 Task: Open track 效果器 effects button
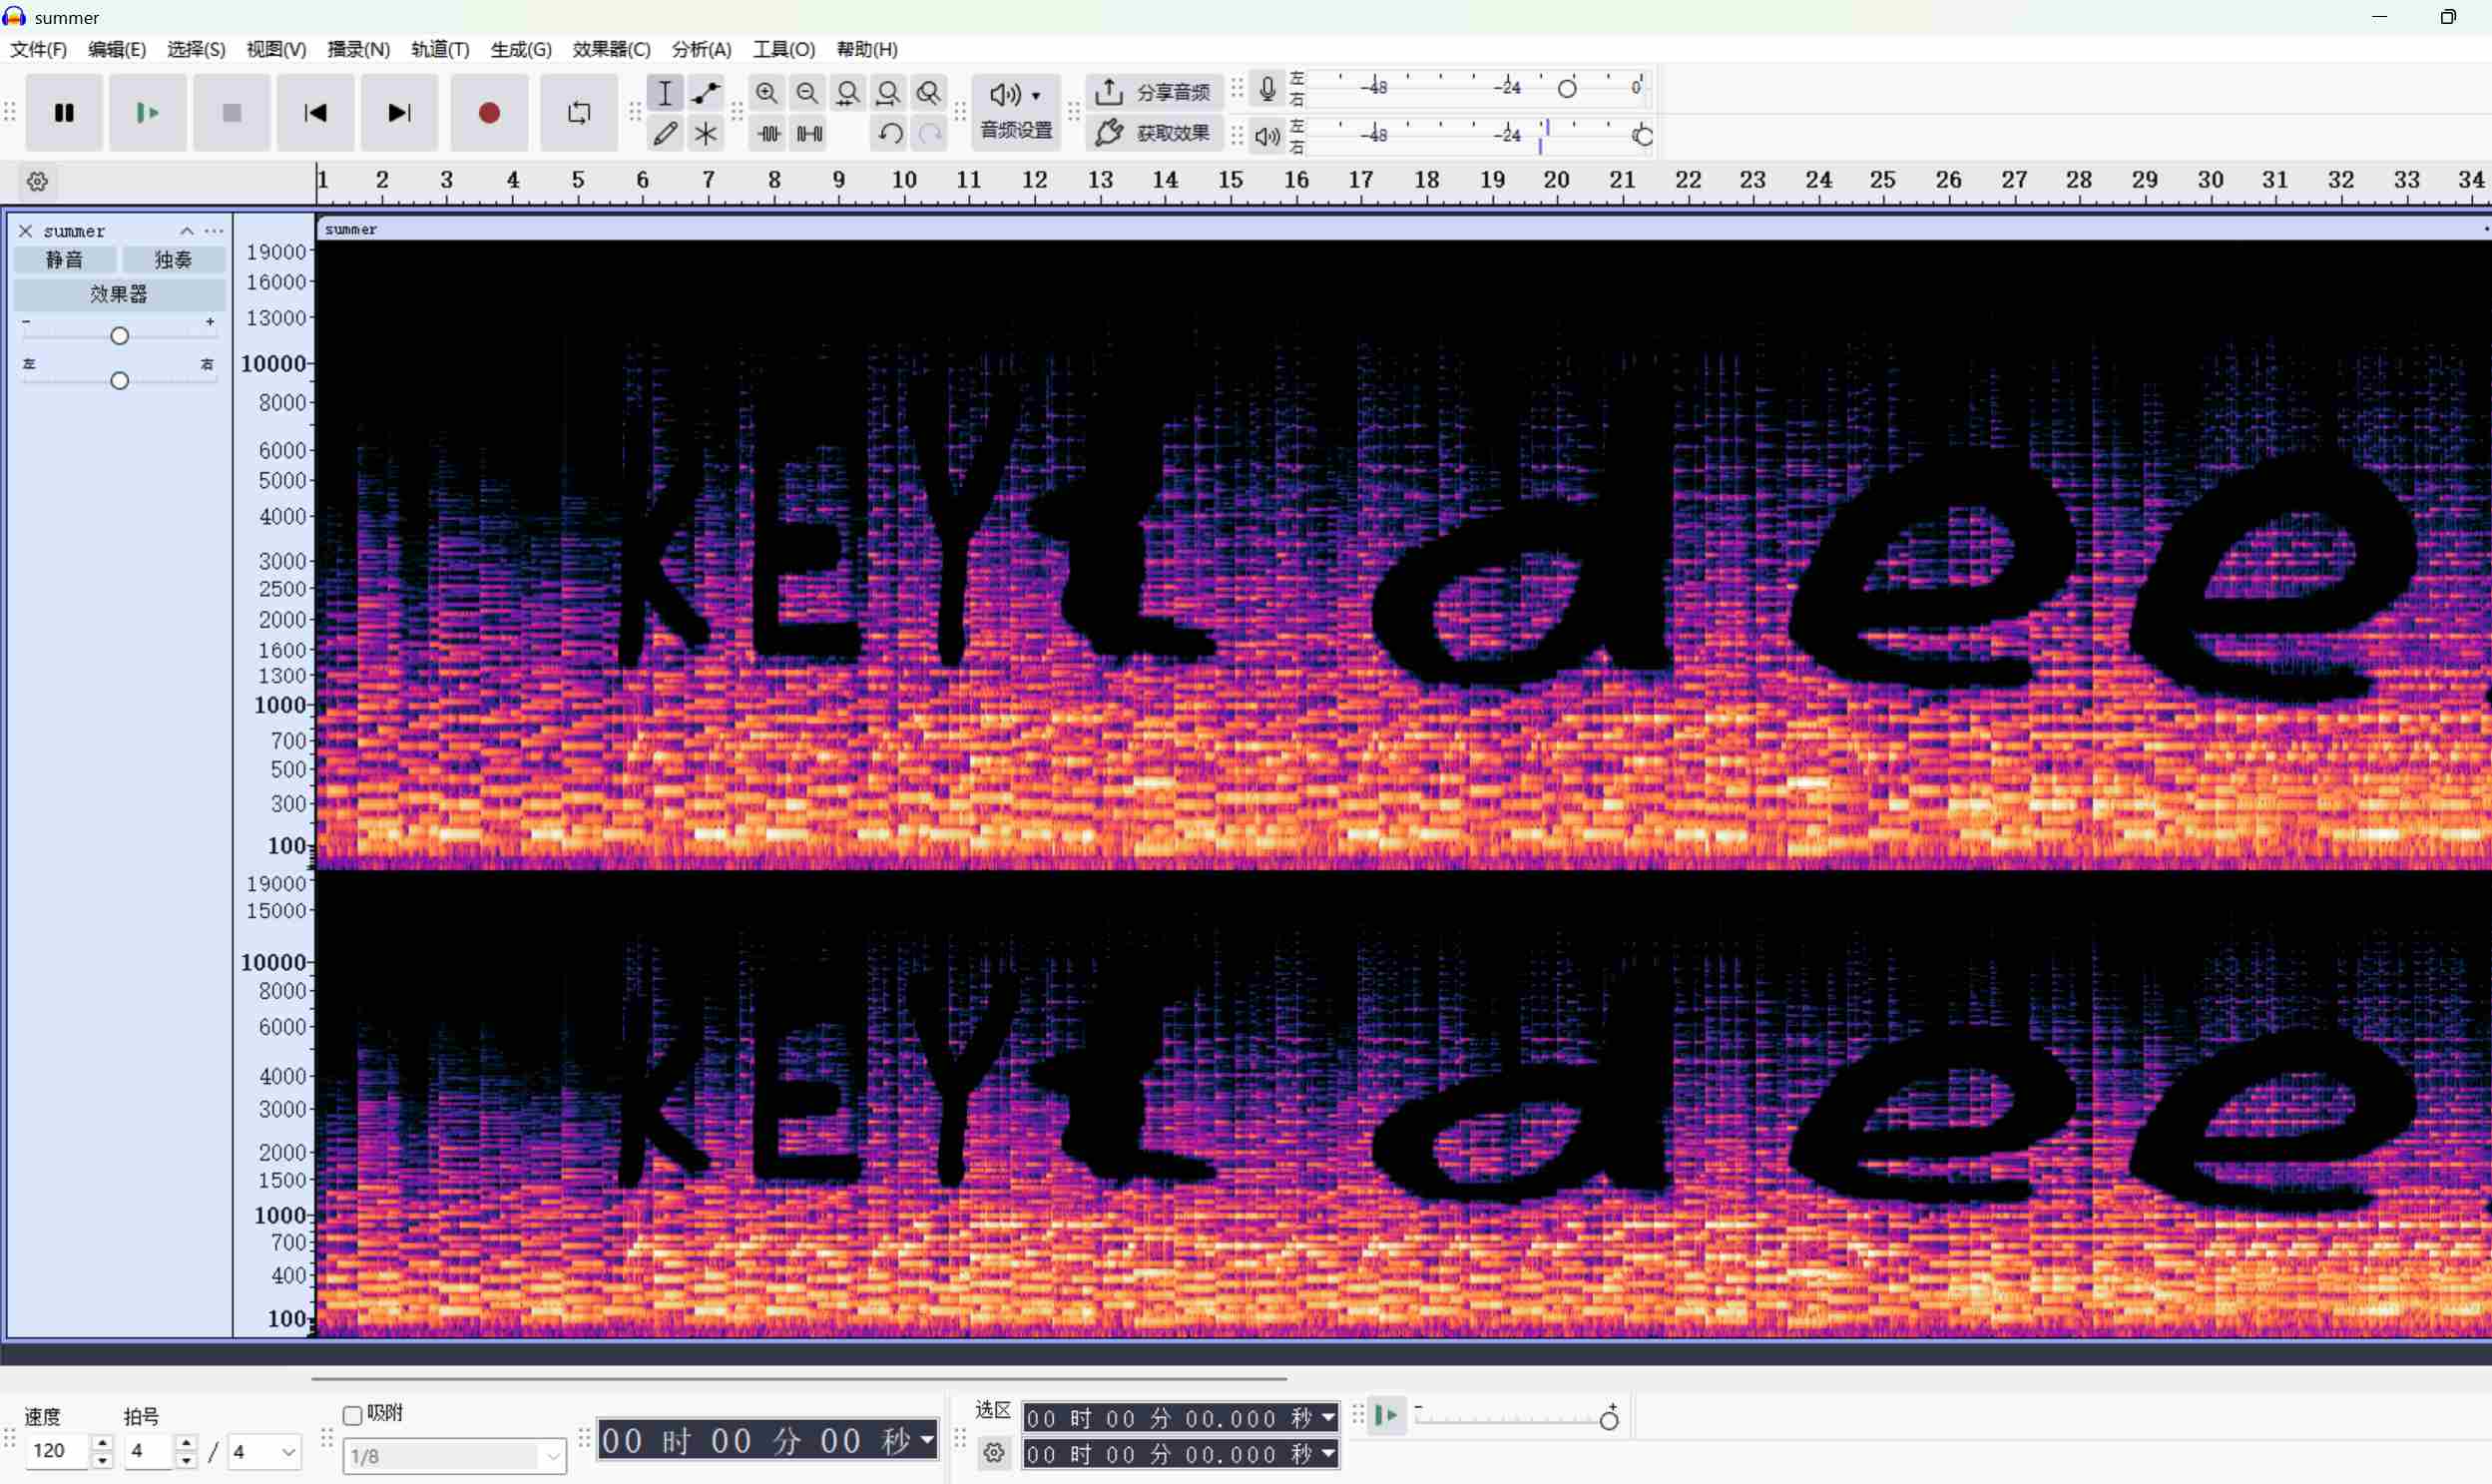coord(119,294)
